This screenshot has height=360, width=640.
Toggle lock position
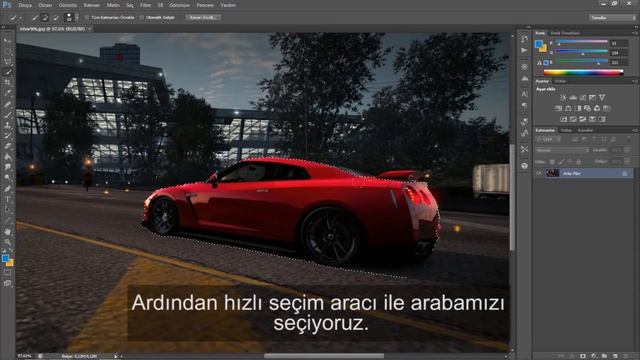[570, 162]
